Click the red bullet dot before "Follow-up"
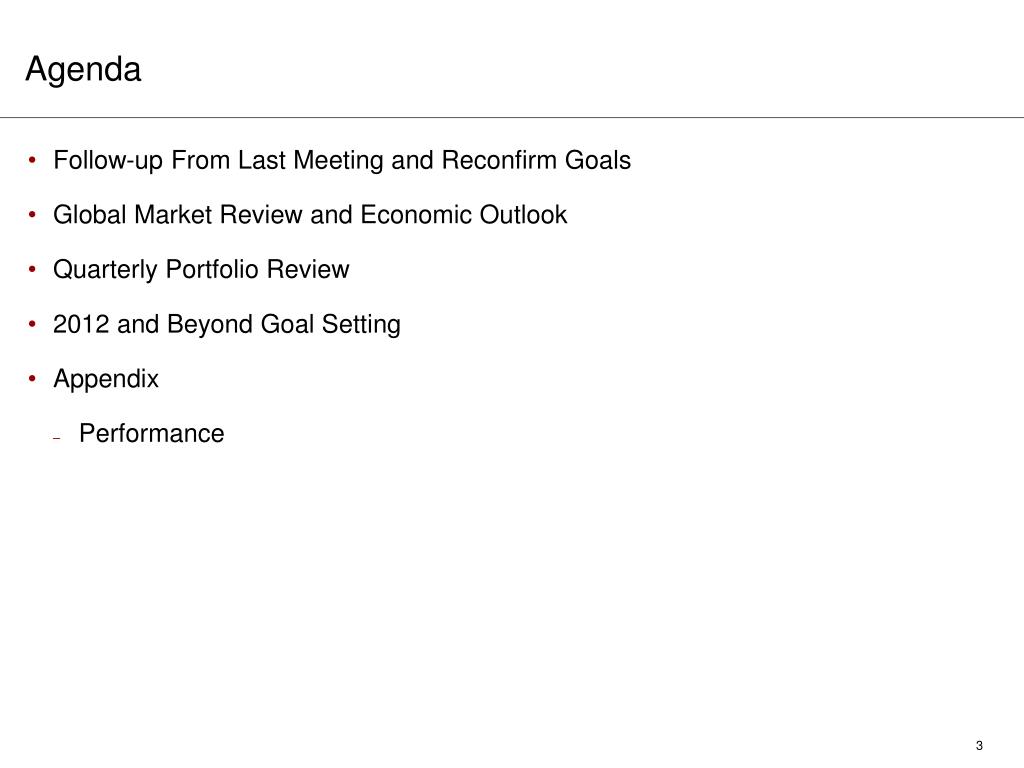The image size is (1024, 768). point(32,159)
